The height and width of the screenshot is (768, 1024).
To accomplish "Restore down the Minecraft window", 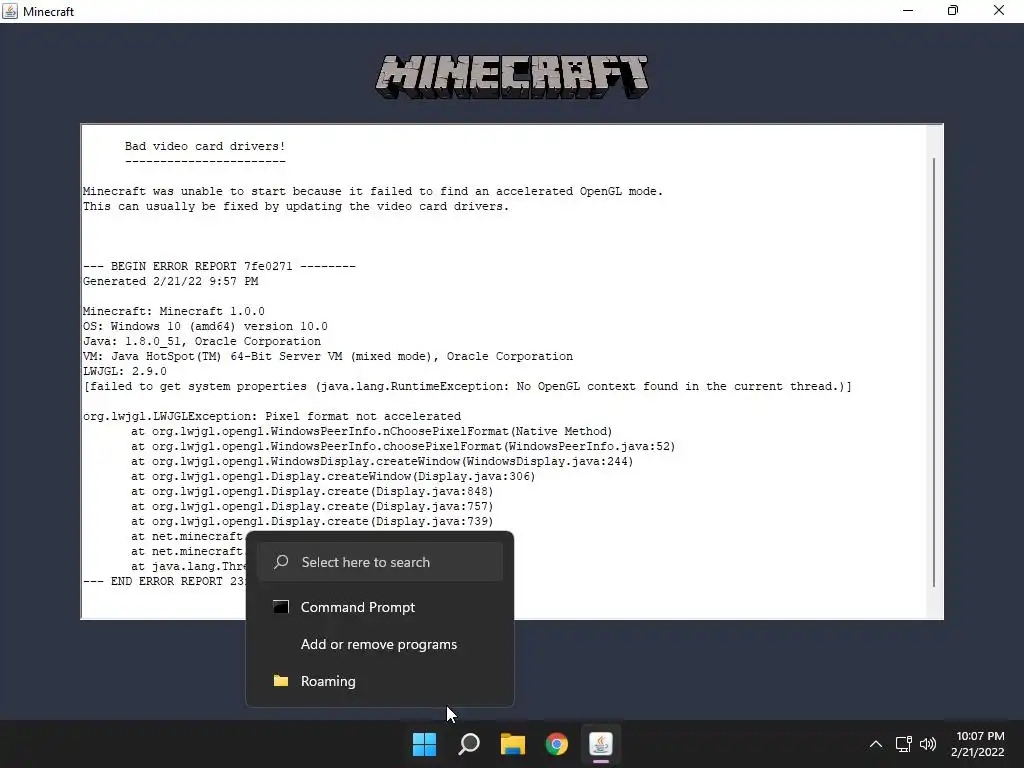I will pyautogui.click(x=953, y=11).
